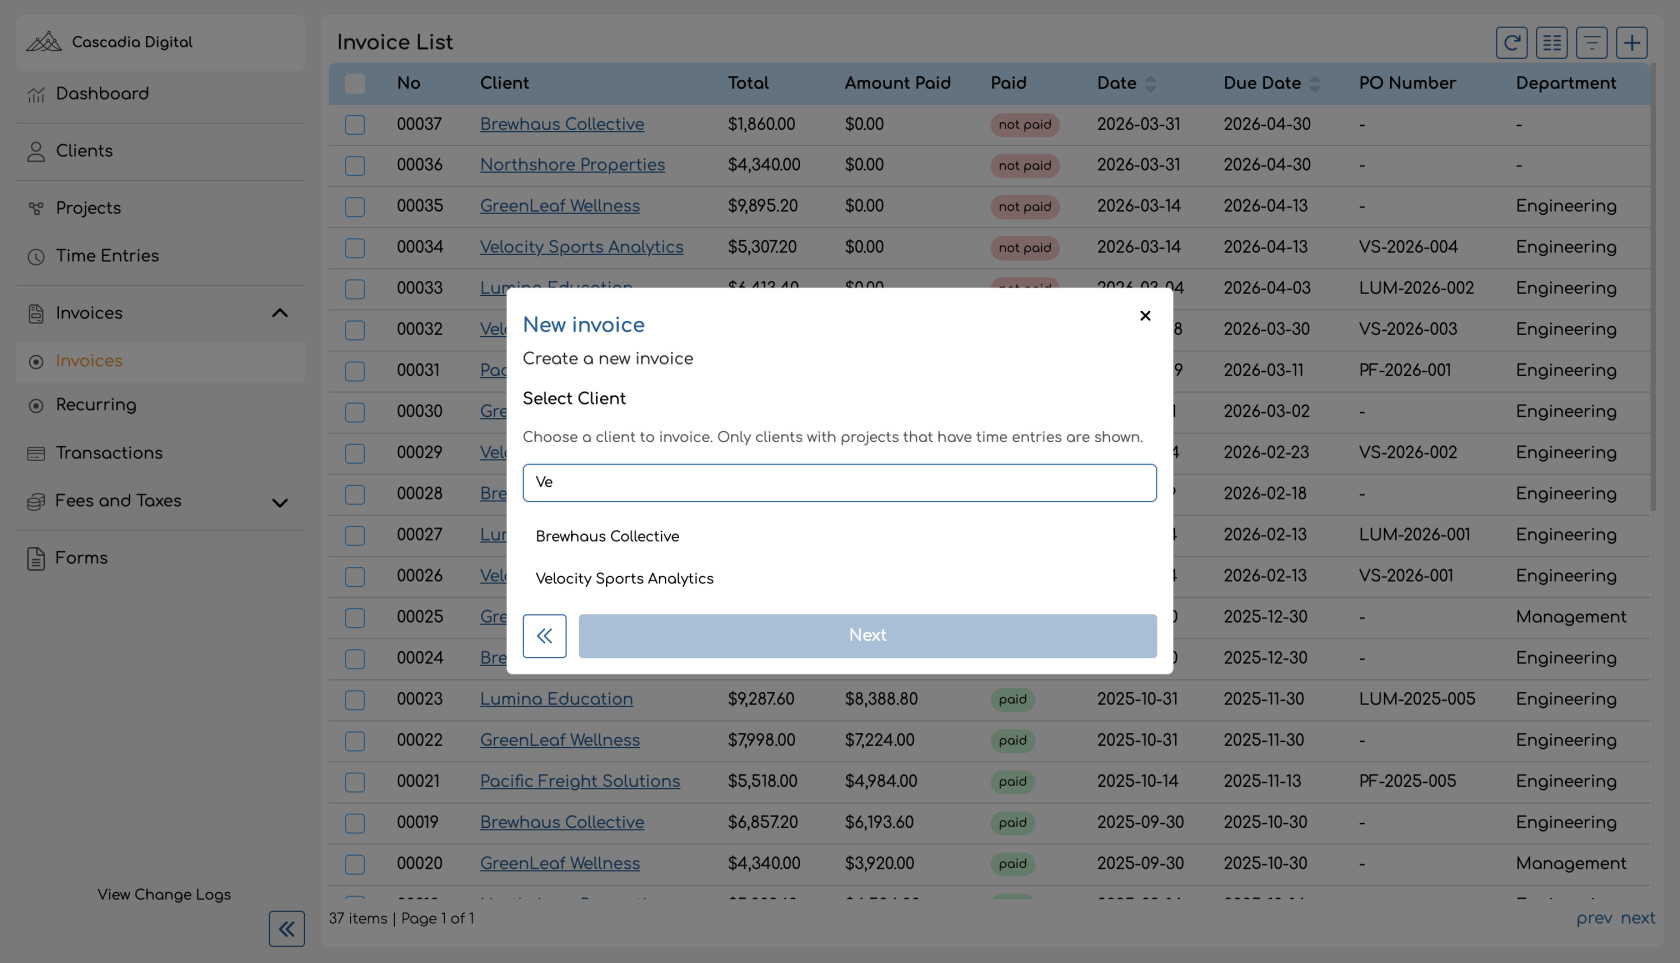Check the box for invoice 00022
This screenshot has height=963, width=1680.
[355, 741]
